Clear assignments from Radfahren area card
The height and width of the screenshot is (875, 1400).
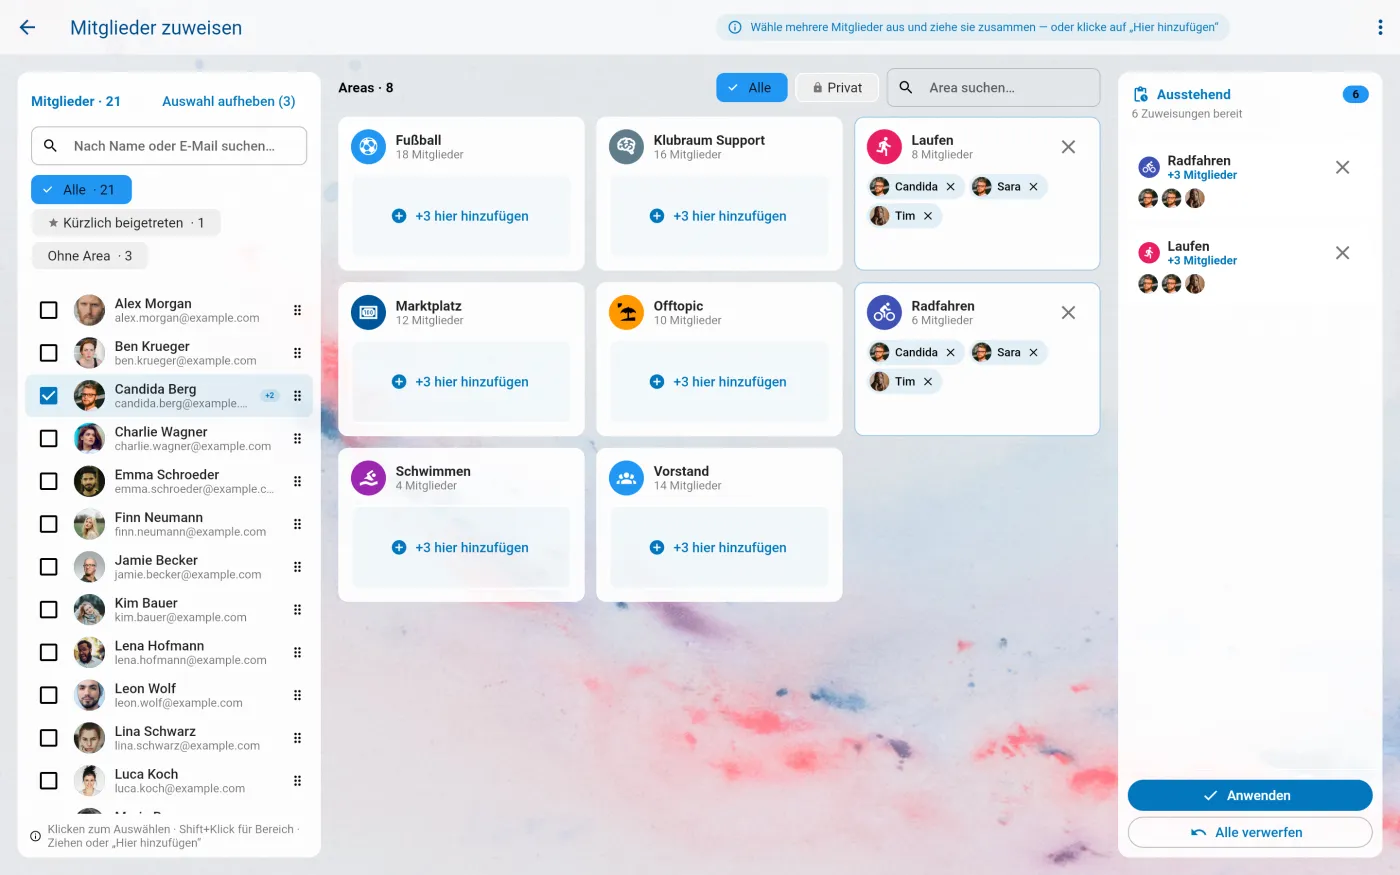1068,313
